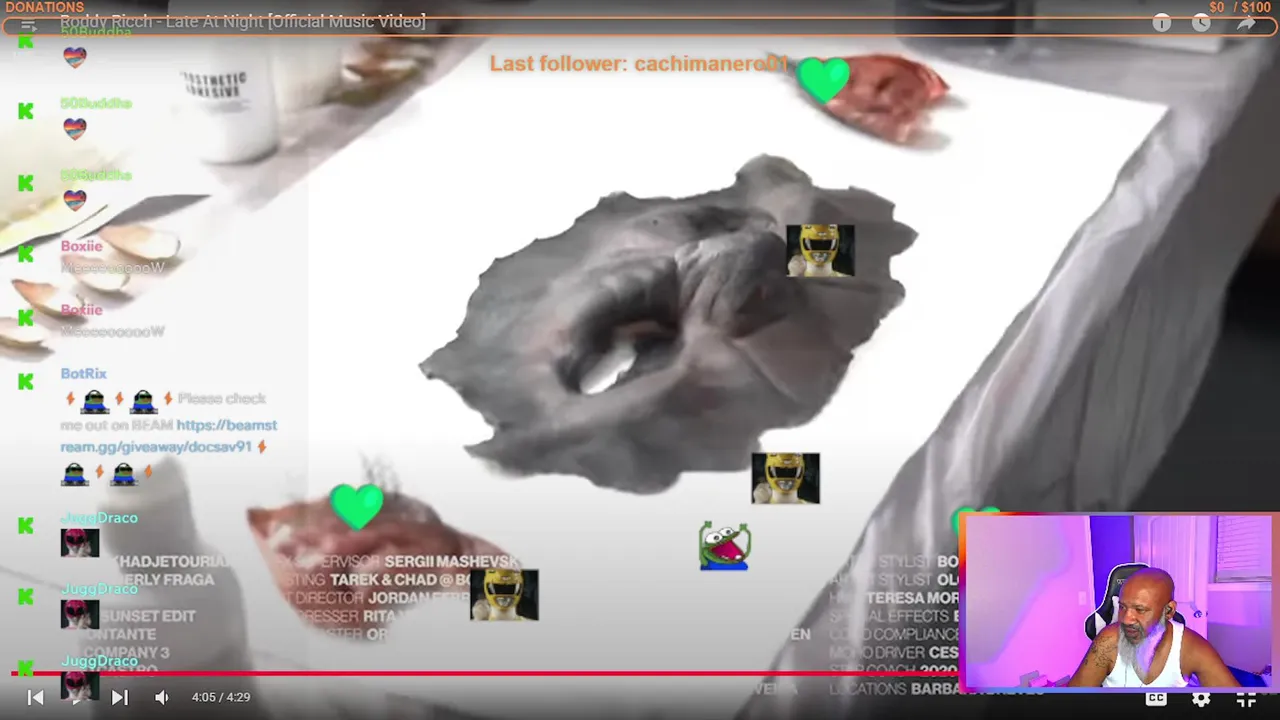Click the Share arrow icon
The height and width of the screenshot is (720, 1280).
tap(1246, 22)
